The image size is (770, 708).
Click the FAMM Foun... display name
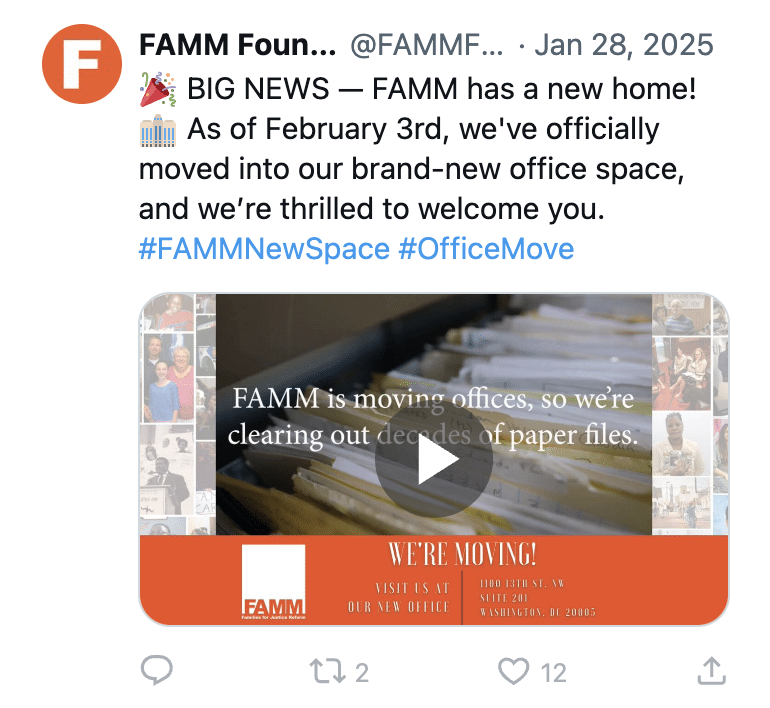tap(238, 45)
